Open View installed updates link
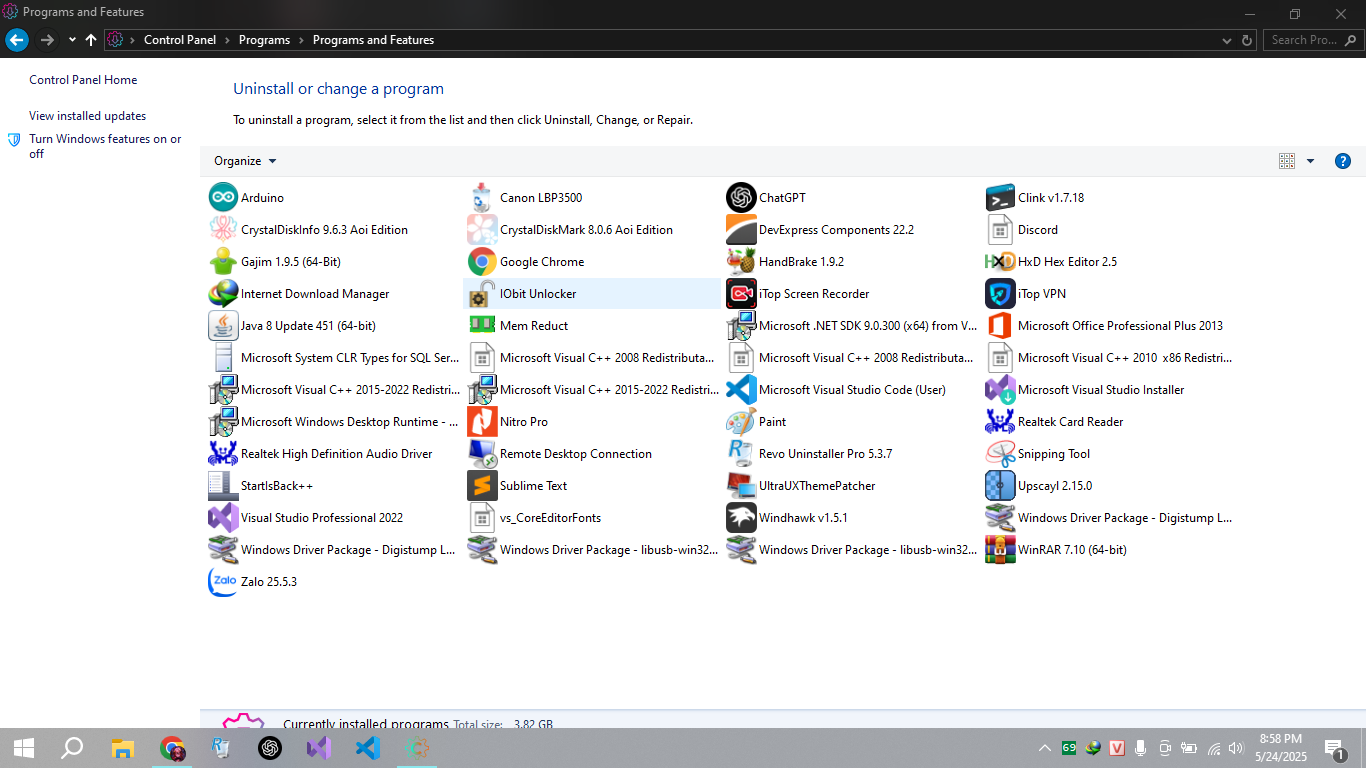Viewport: 1366px width, 768px height. tap(87, 116)
